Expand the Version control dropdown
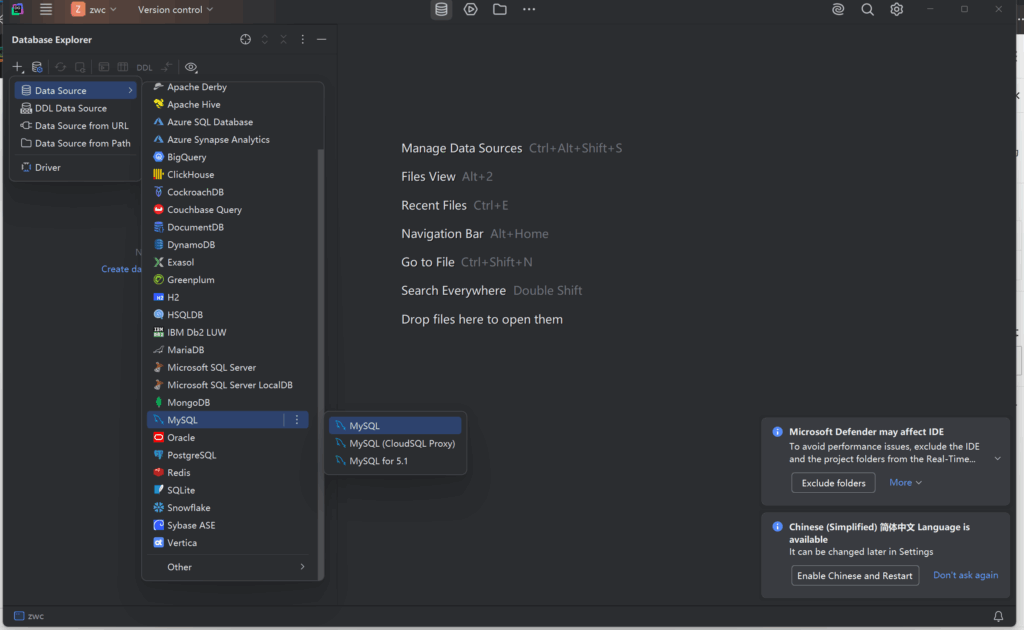The image size is (1024, 630). (x=175, y=9)
